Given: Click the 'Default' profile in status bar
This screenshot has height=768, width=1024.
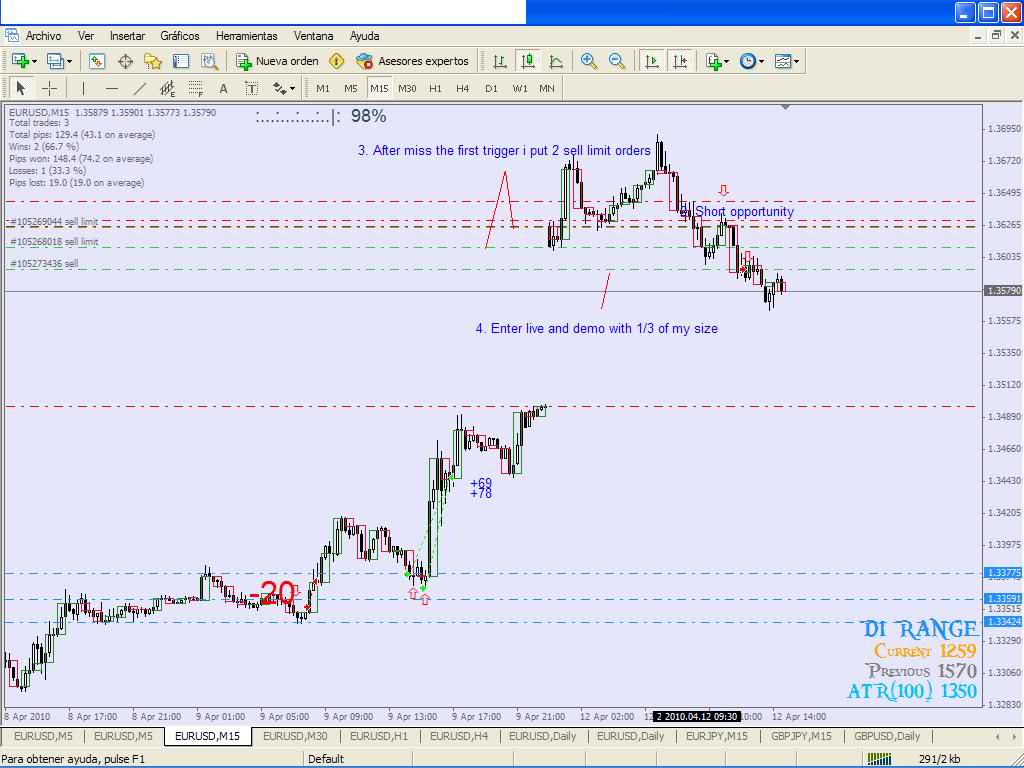Looking at the screenshot, I should pos(326,759).
